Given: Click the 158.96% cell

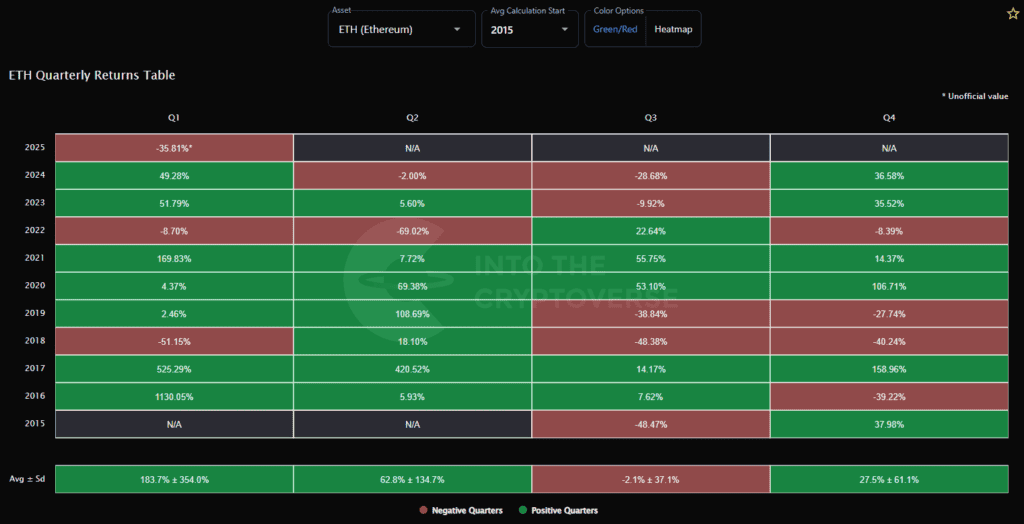Looking at the screenshot, I should tap(889, 369).
